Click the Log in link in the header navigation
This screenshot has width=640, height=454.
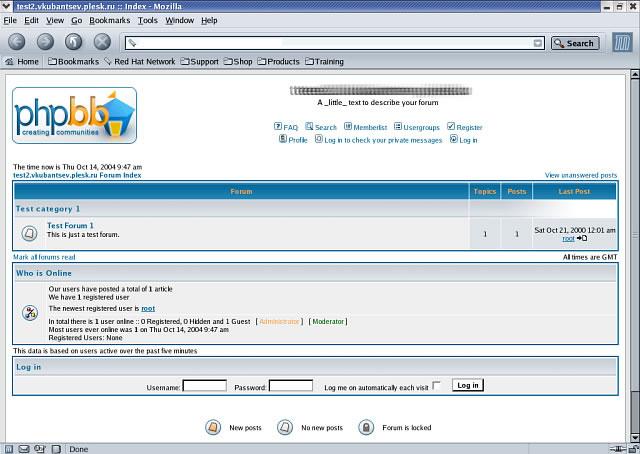click(464, 140)
